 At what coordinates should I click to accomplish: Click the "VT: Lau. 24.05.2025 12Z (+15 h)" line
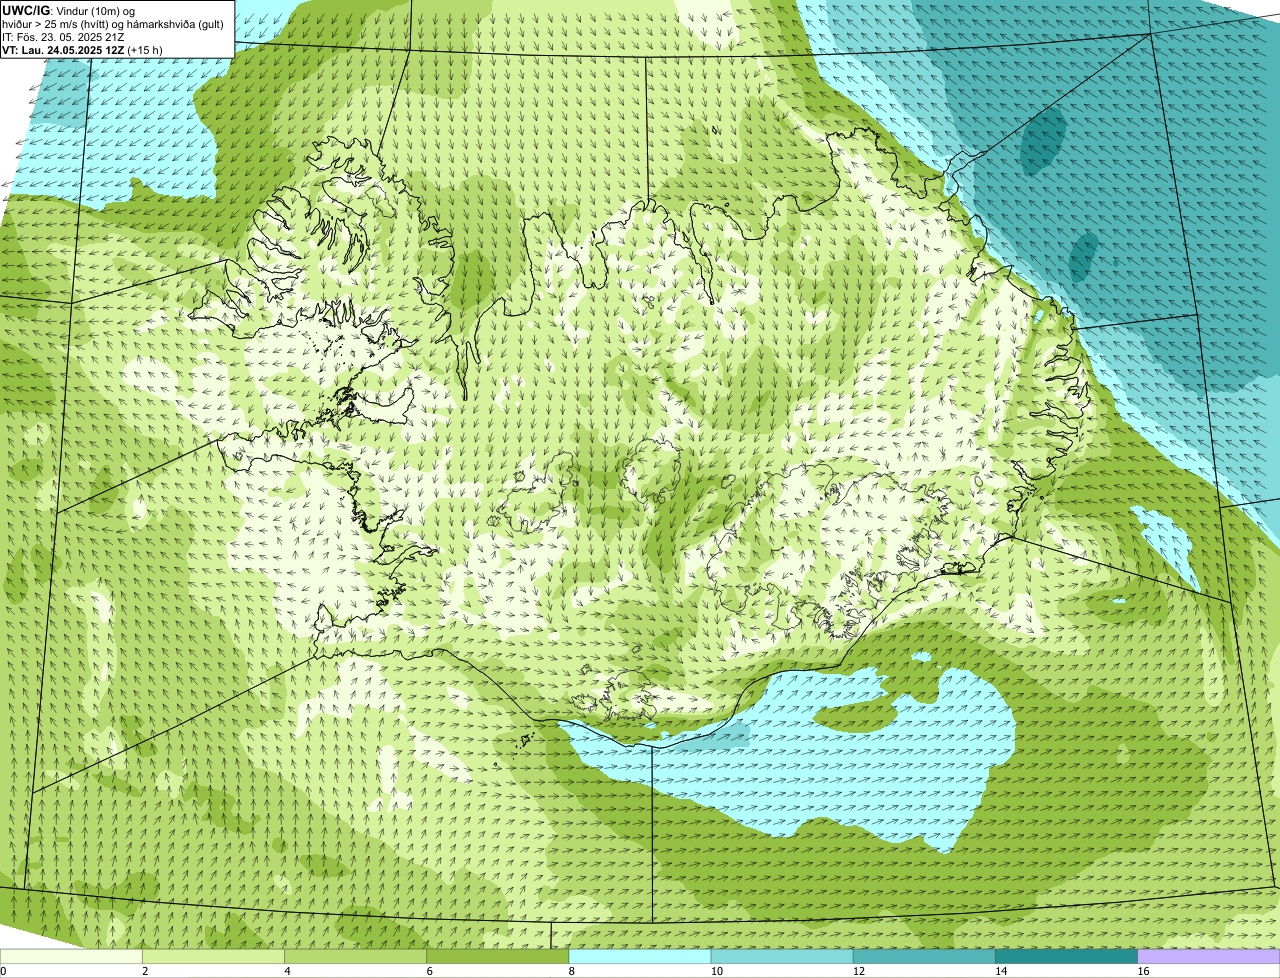[x=82, y=50]
